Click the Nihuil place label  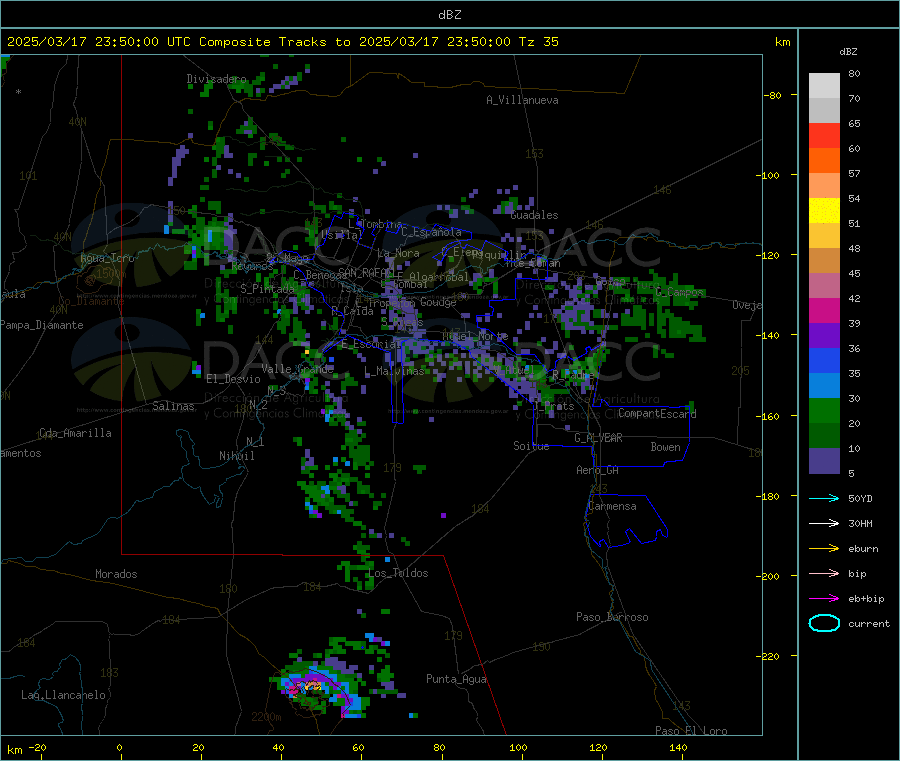[236, 456]
